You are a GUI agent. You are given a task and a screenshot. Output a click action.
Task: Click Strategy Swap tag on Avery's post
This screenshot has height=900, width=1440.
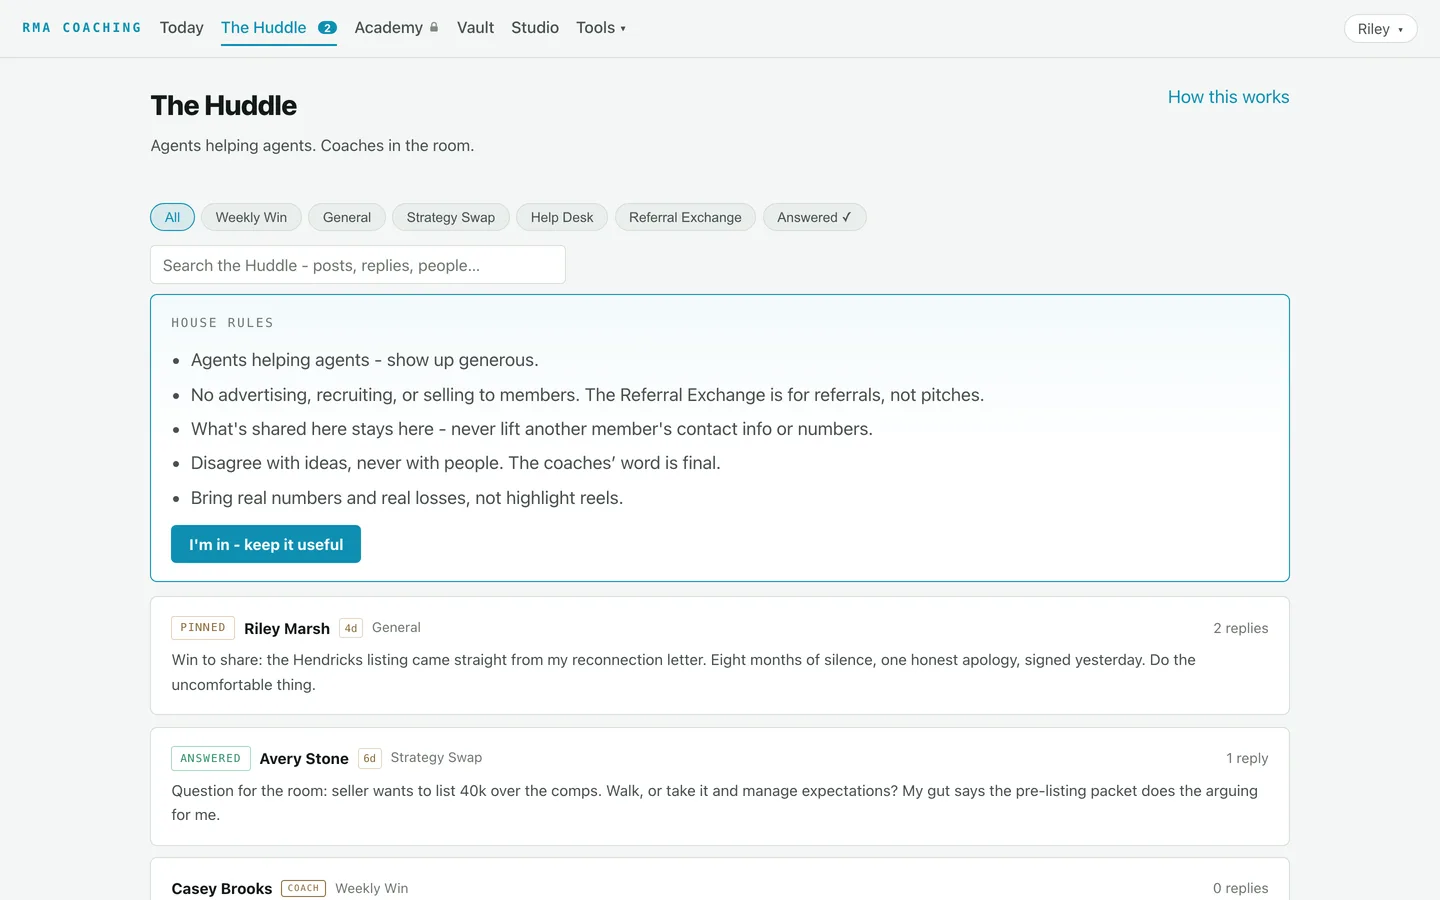pyautogui.click(x=436, y=757)
